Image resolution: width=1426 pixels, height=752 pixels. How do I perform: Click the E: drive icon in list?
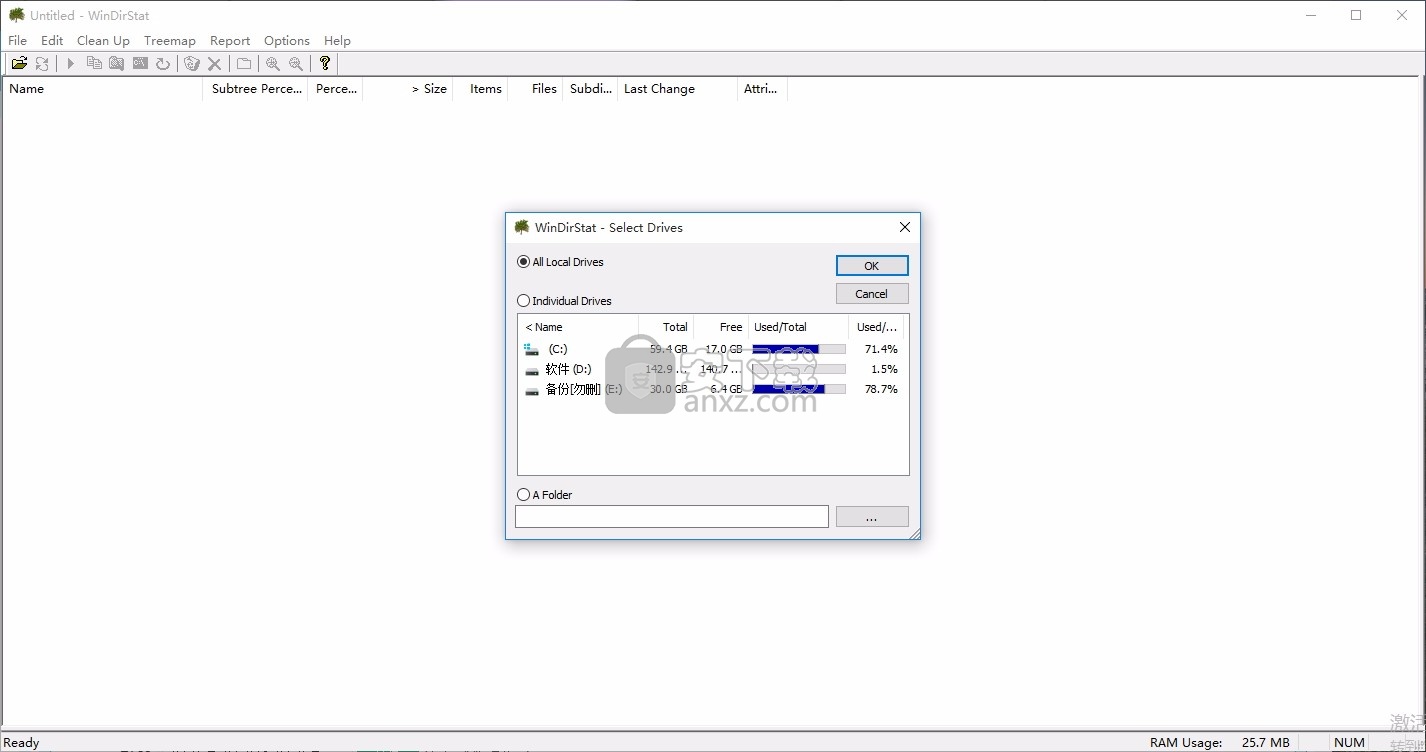tap(532, 390)
